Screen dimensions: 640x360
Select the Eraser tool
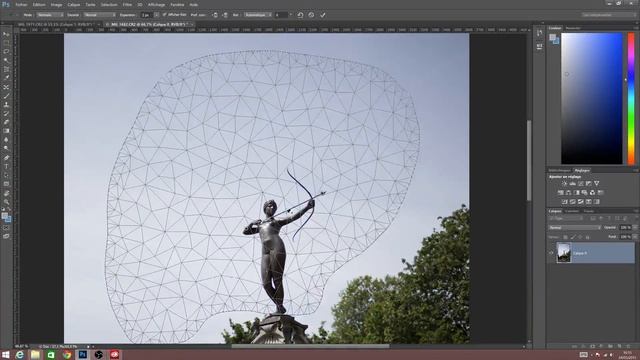coord(6,122)
